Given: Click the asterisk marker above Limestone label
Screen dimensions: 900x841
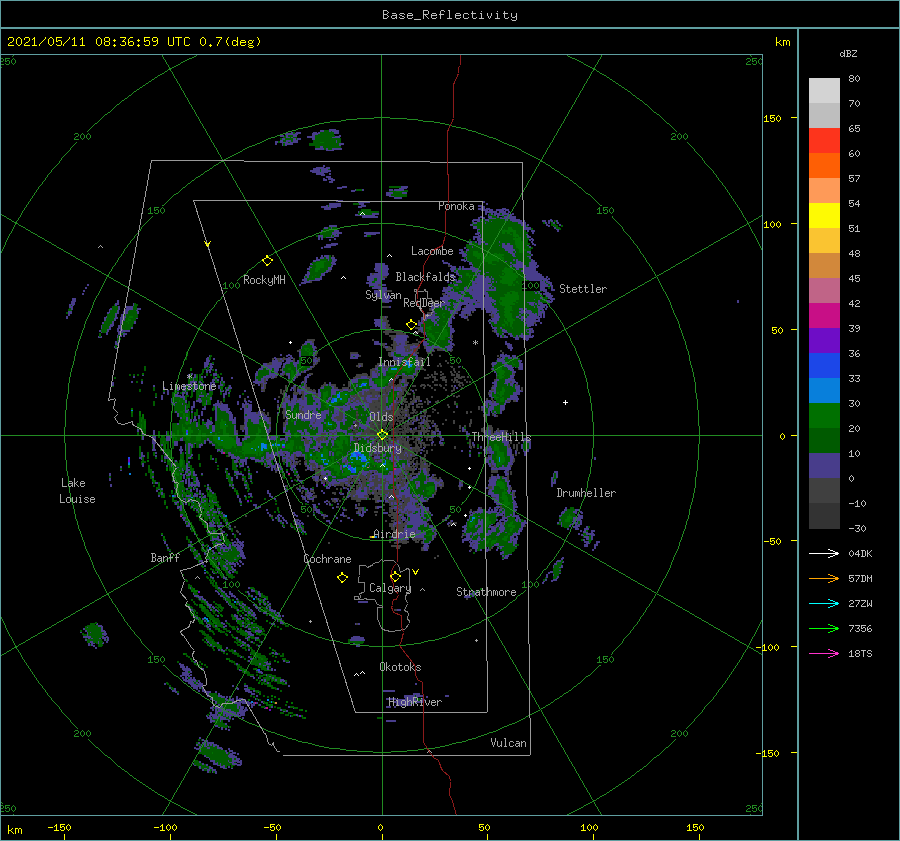Looking at the screenshot, I should [x=189, y=377].
